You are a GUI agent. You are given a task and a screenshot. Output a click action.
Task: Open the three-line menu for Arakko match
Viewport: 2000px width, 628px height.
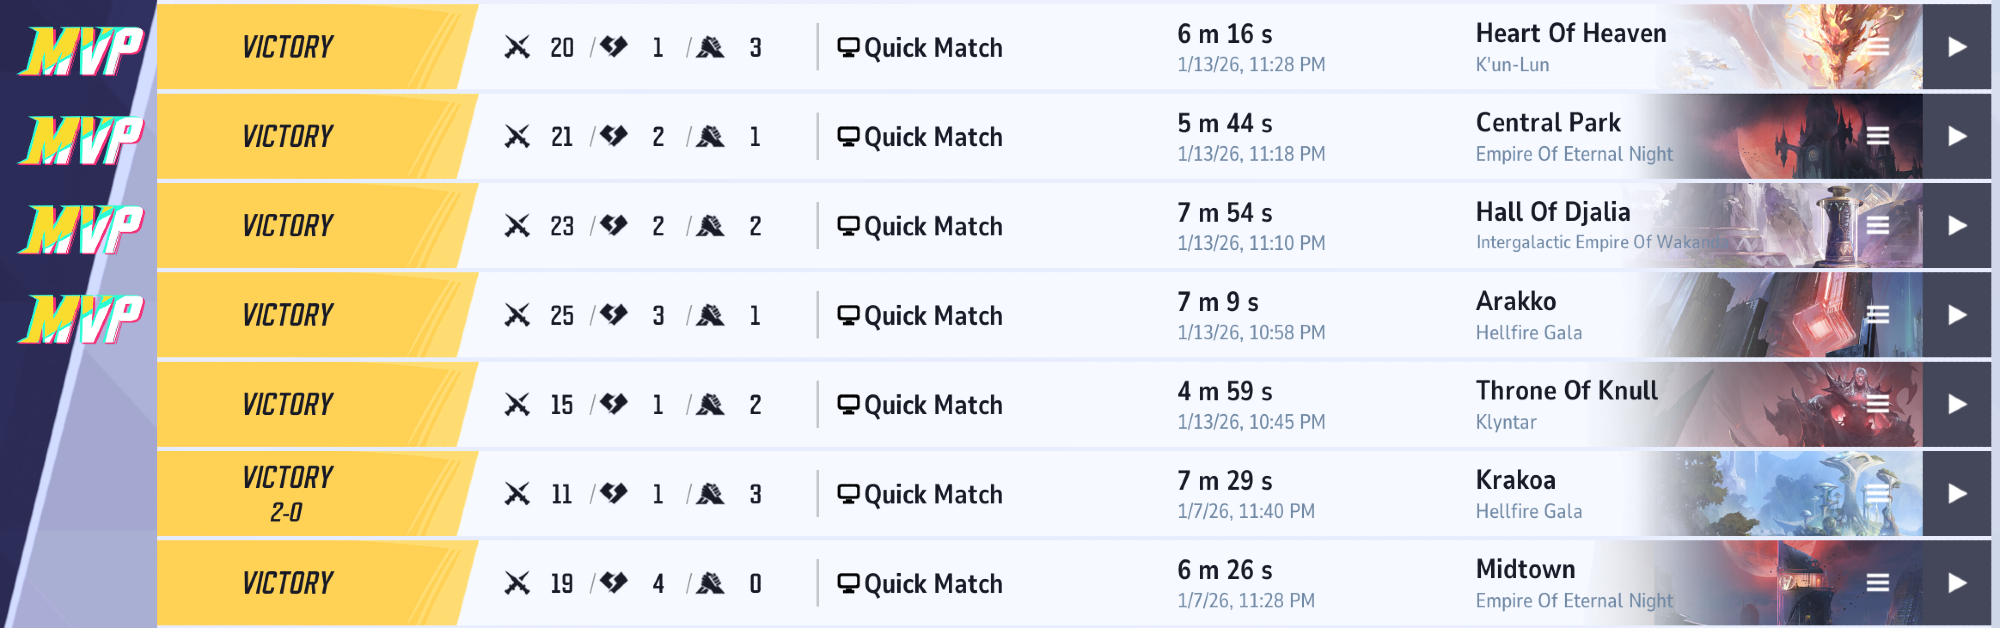tap(1878, 315)
